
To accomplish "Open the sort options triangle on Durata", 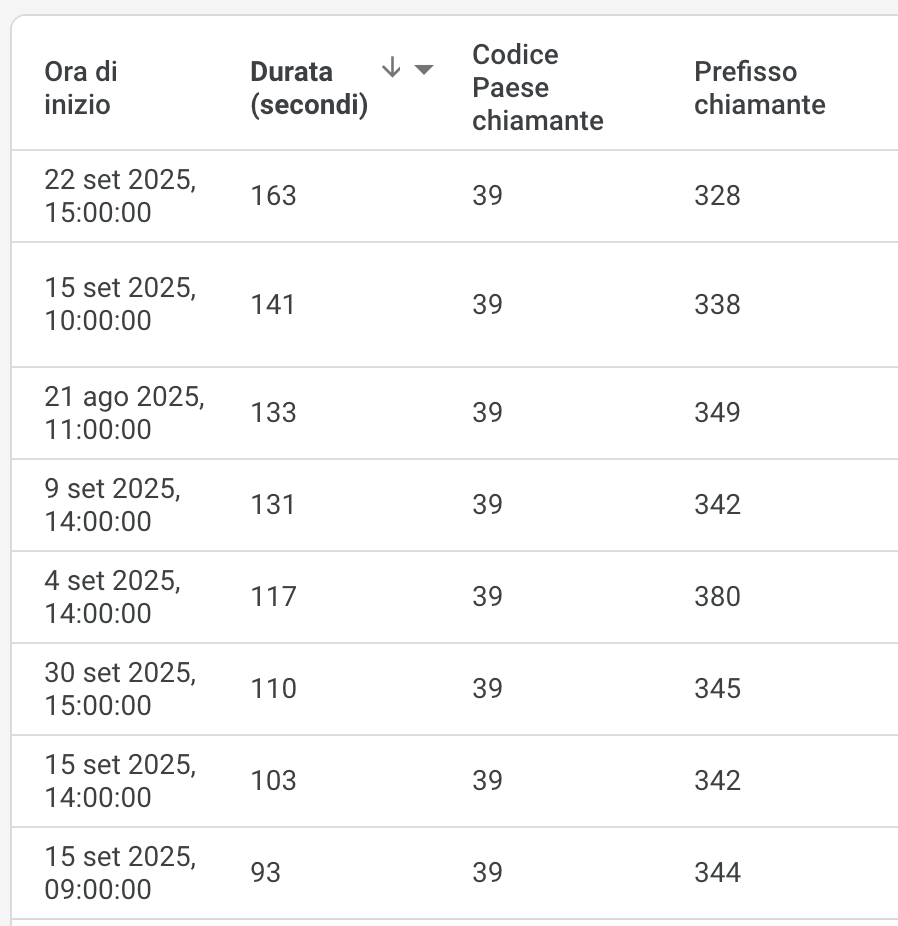I will (424, 69).
